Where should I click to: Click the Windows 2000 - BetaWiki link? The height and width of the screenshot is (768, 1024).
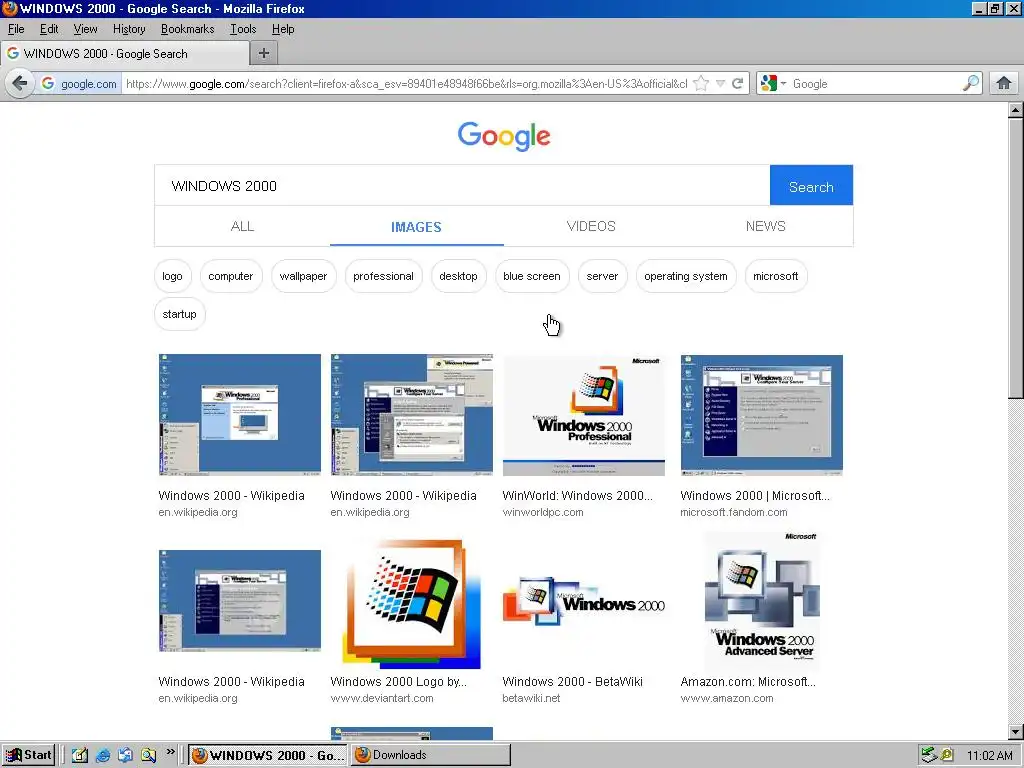573,682
